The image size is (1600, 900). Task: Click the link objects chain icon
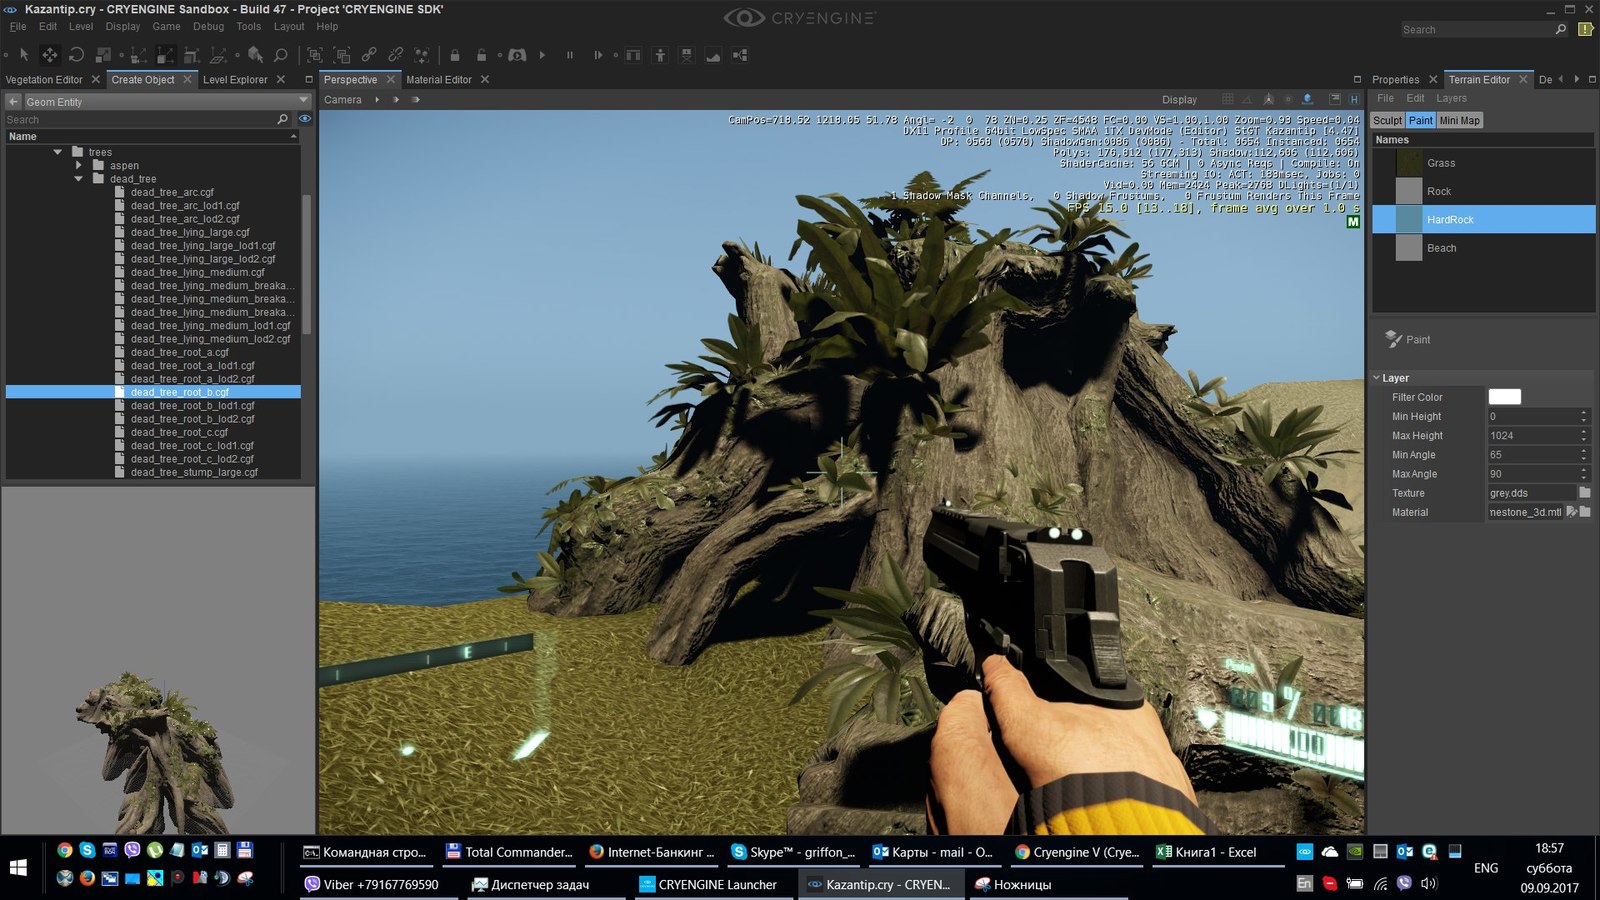point(369,55)
